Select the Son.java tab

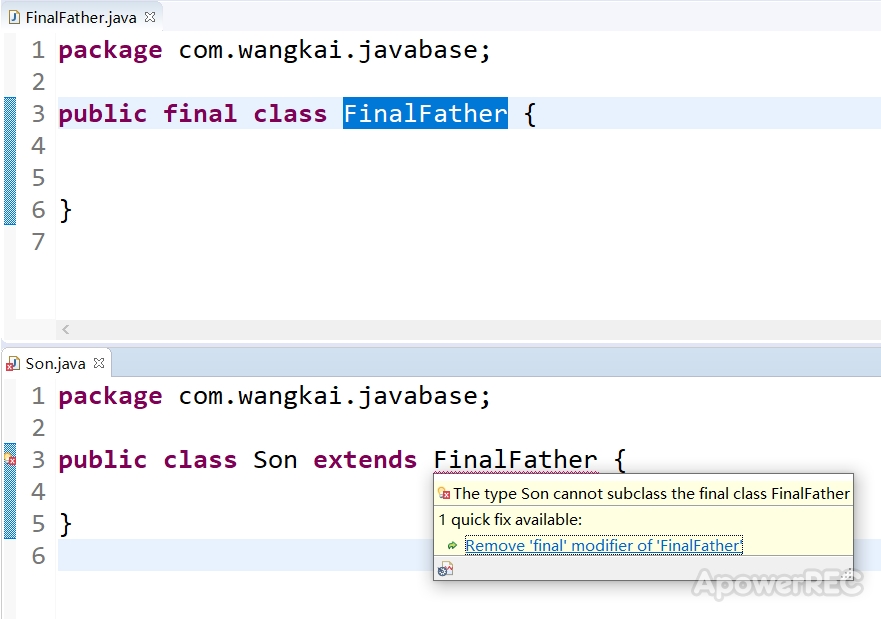55,363
